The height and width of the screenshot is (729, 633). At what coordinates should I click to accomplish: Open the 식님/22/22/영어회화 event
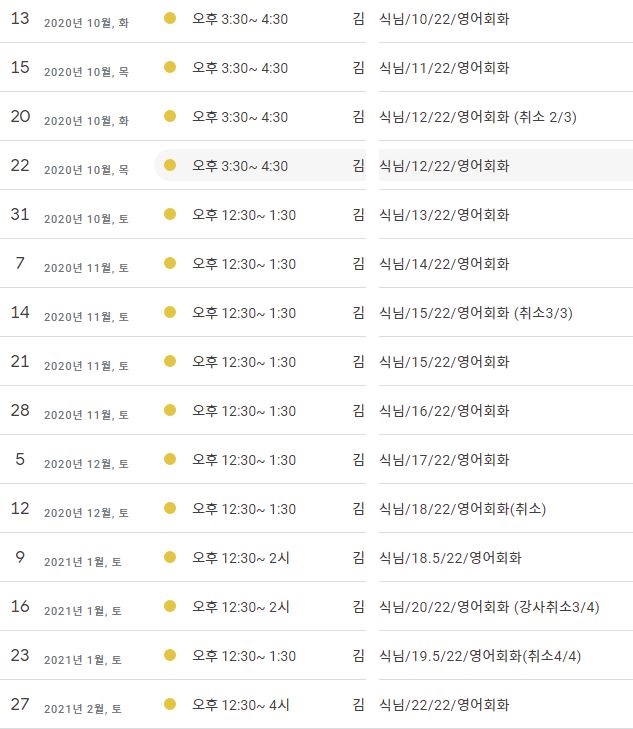tap(444, 705)
